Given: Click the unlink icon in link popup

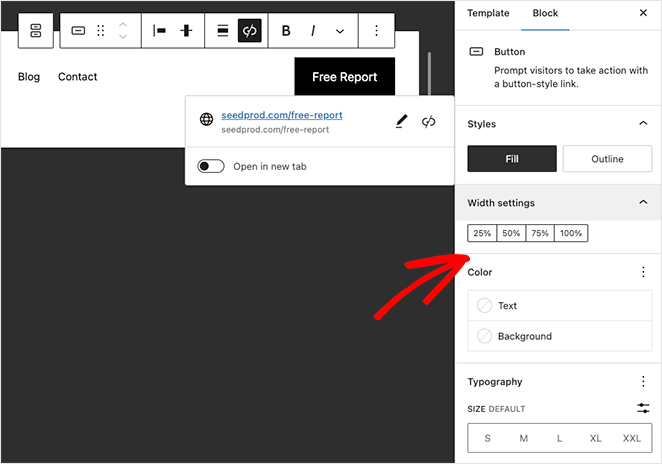Looking at the screenshot, I should [429, 121].
